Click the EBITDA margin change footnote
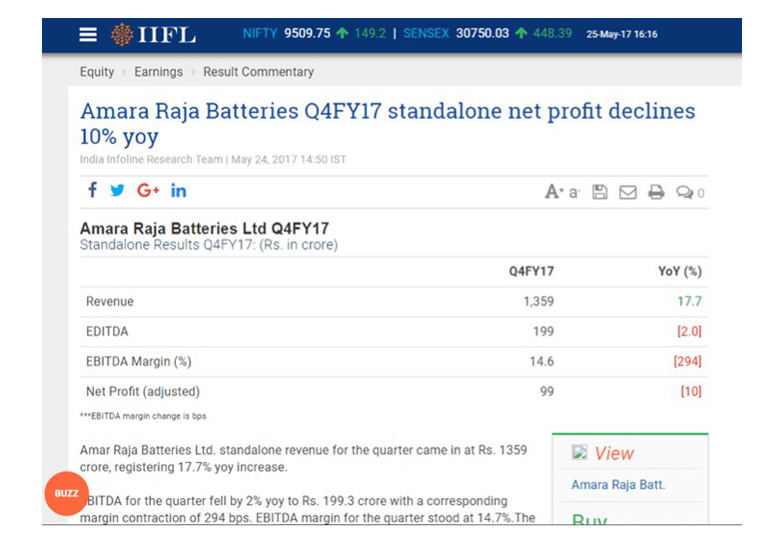The width and height of the screenshot is (768, 546). tap(143, 416)
